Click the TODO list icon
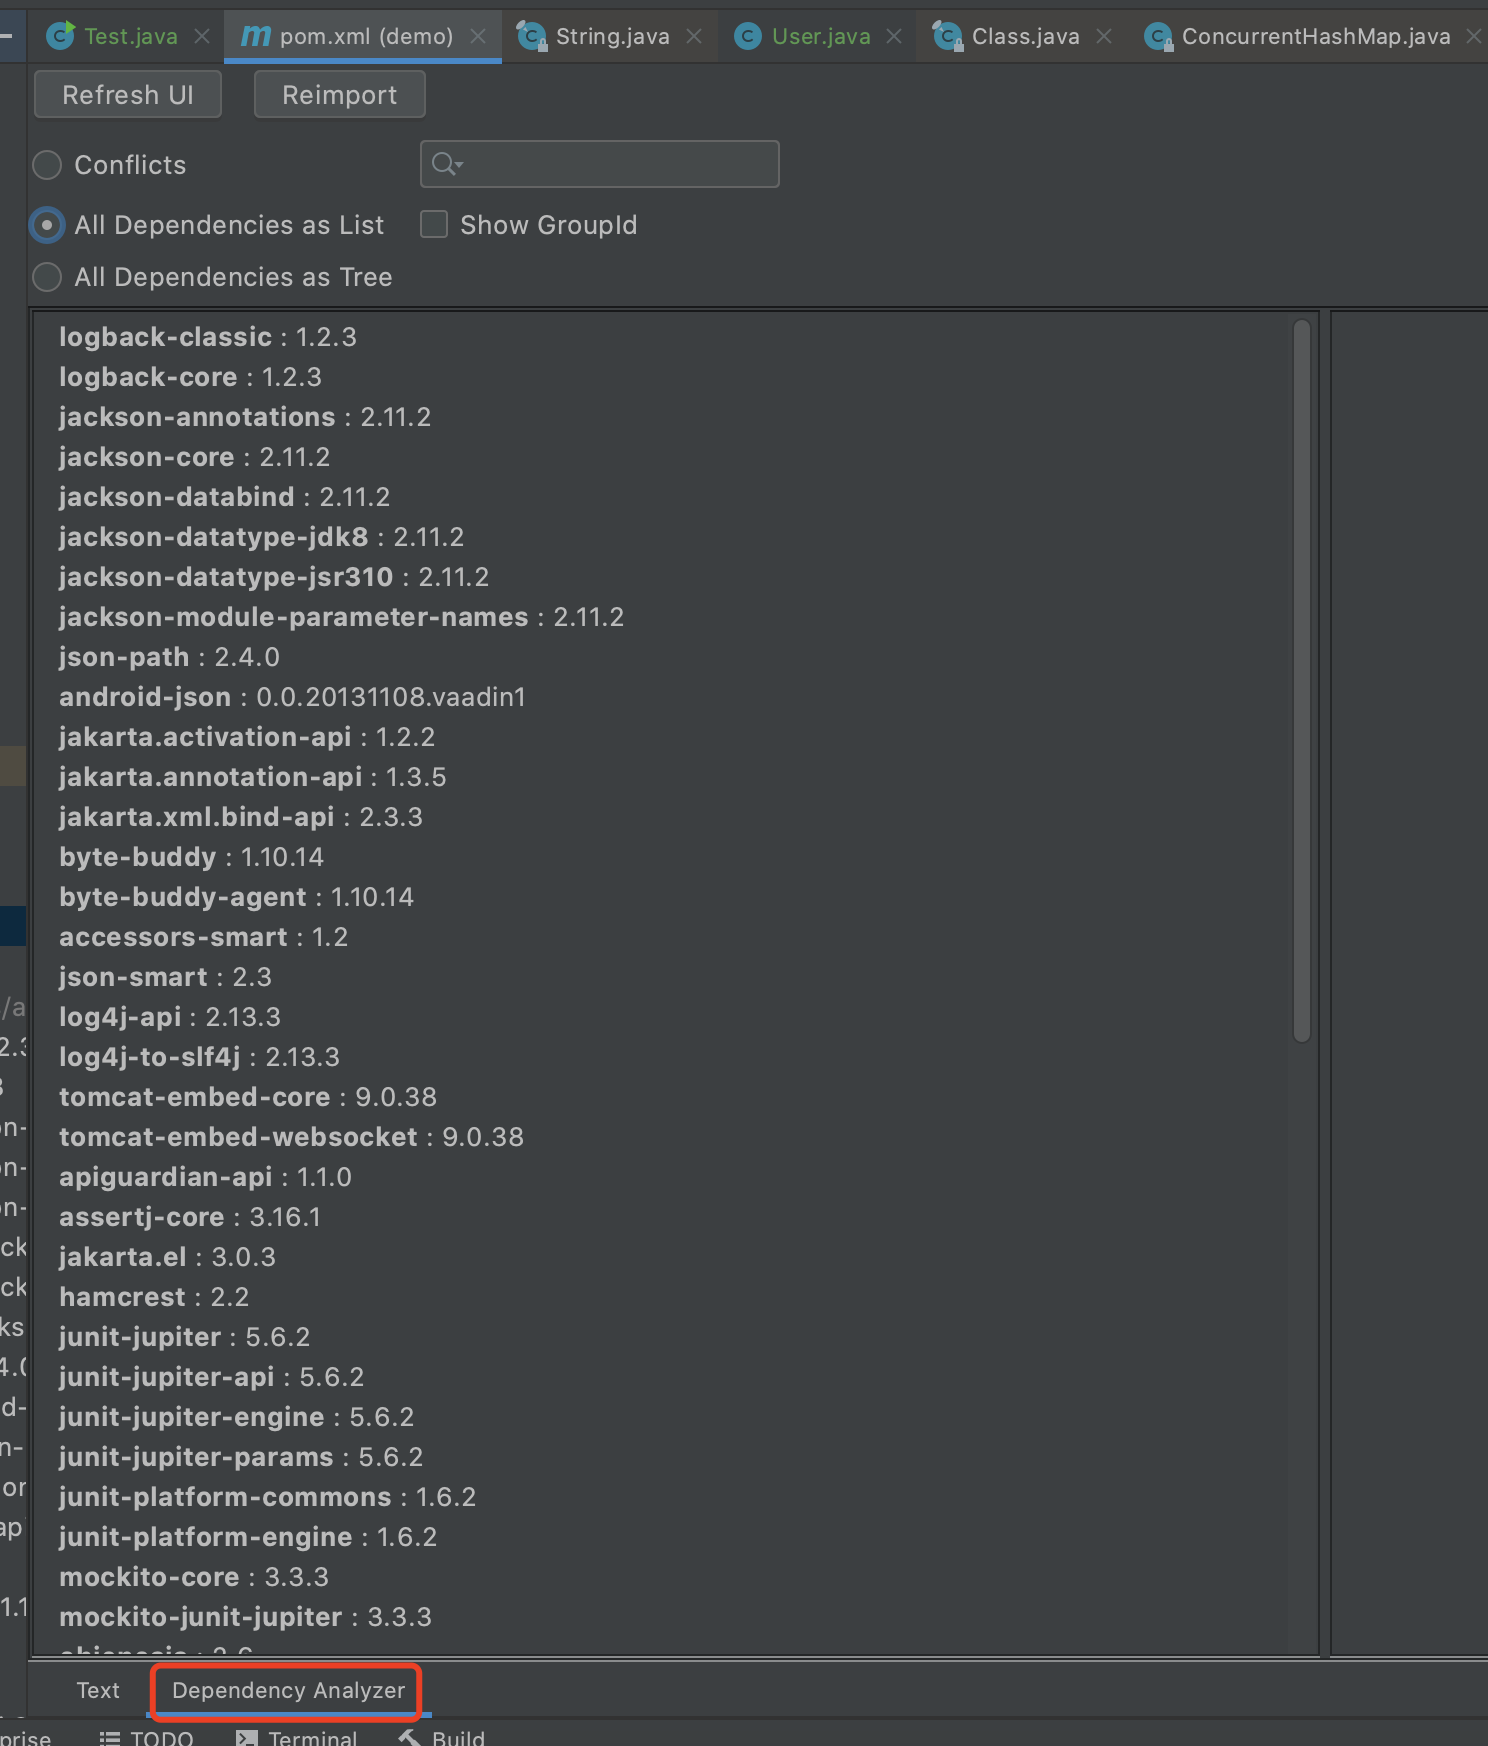The image size is (1488, 1746). 110,1738
